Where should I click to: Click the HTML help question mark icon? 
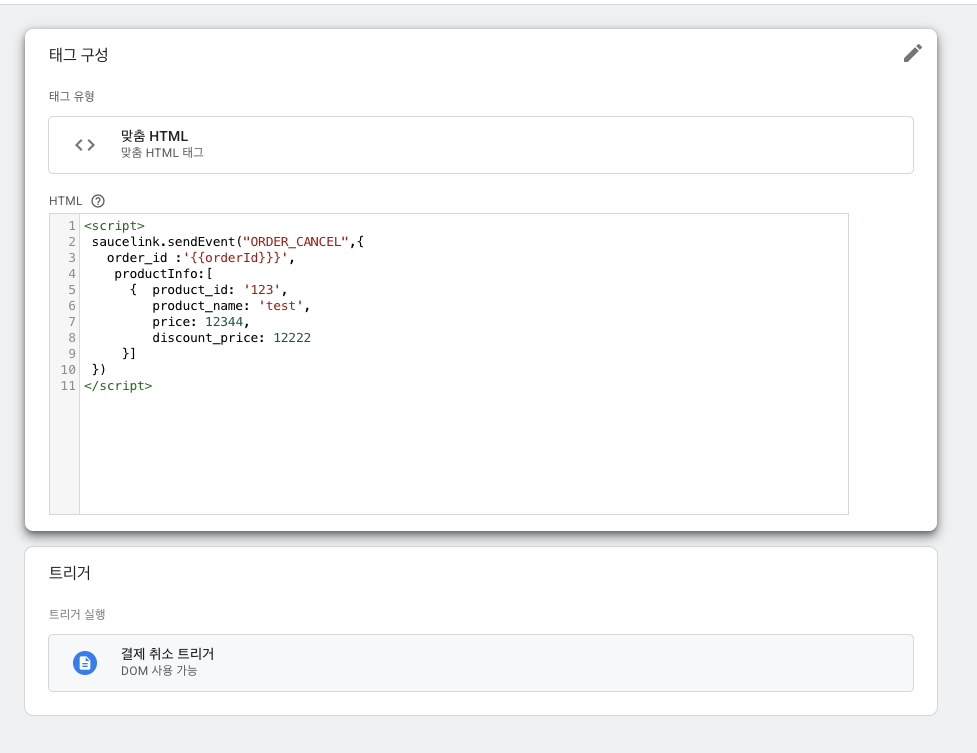point(98,201)
